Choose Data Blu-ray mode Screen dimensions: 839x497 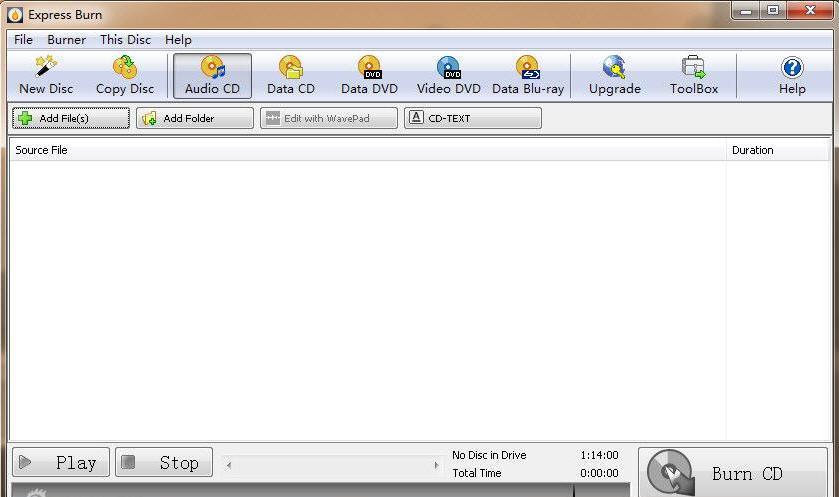click(528, 76)
